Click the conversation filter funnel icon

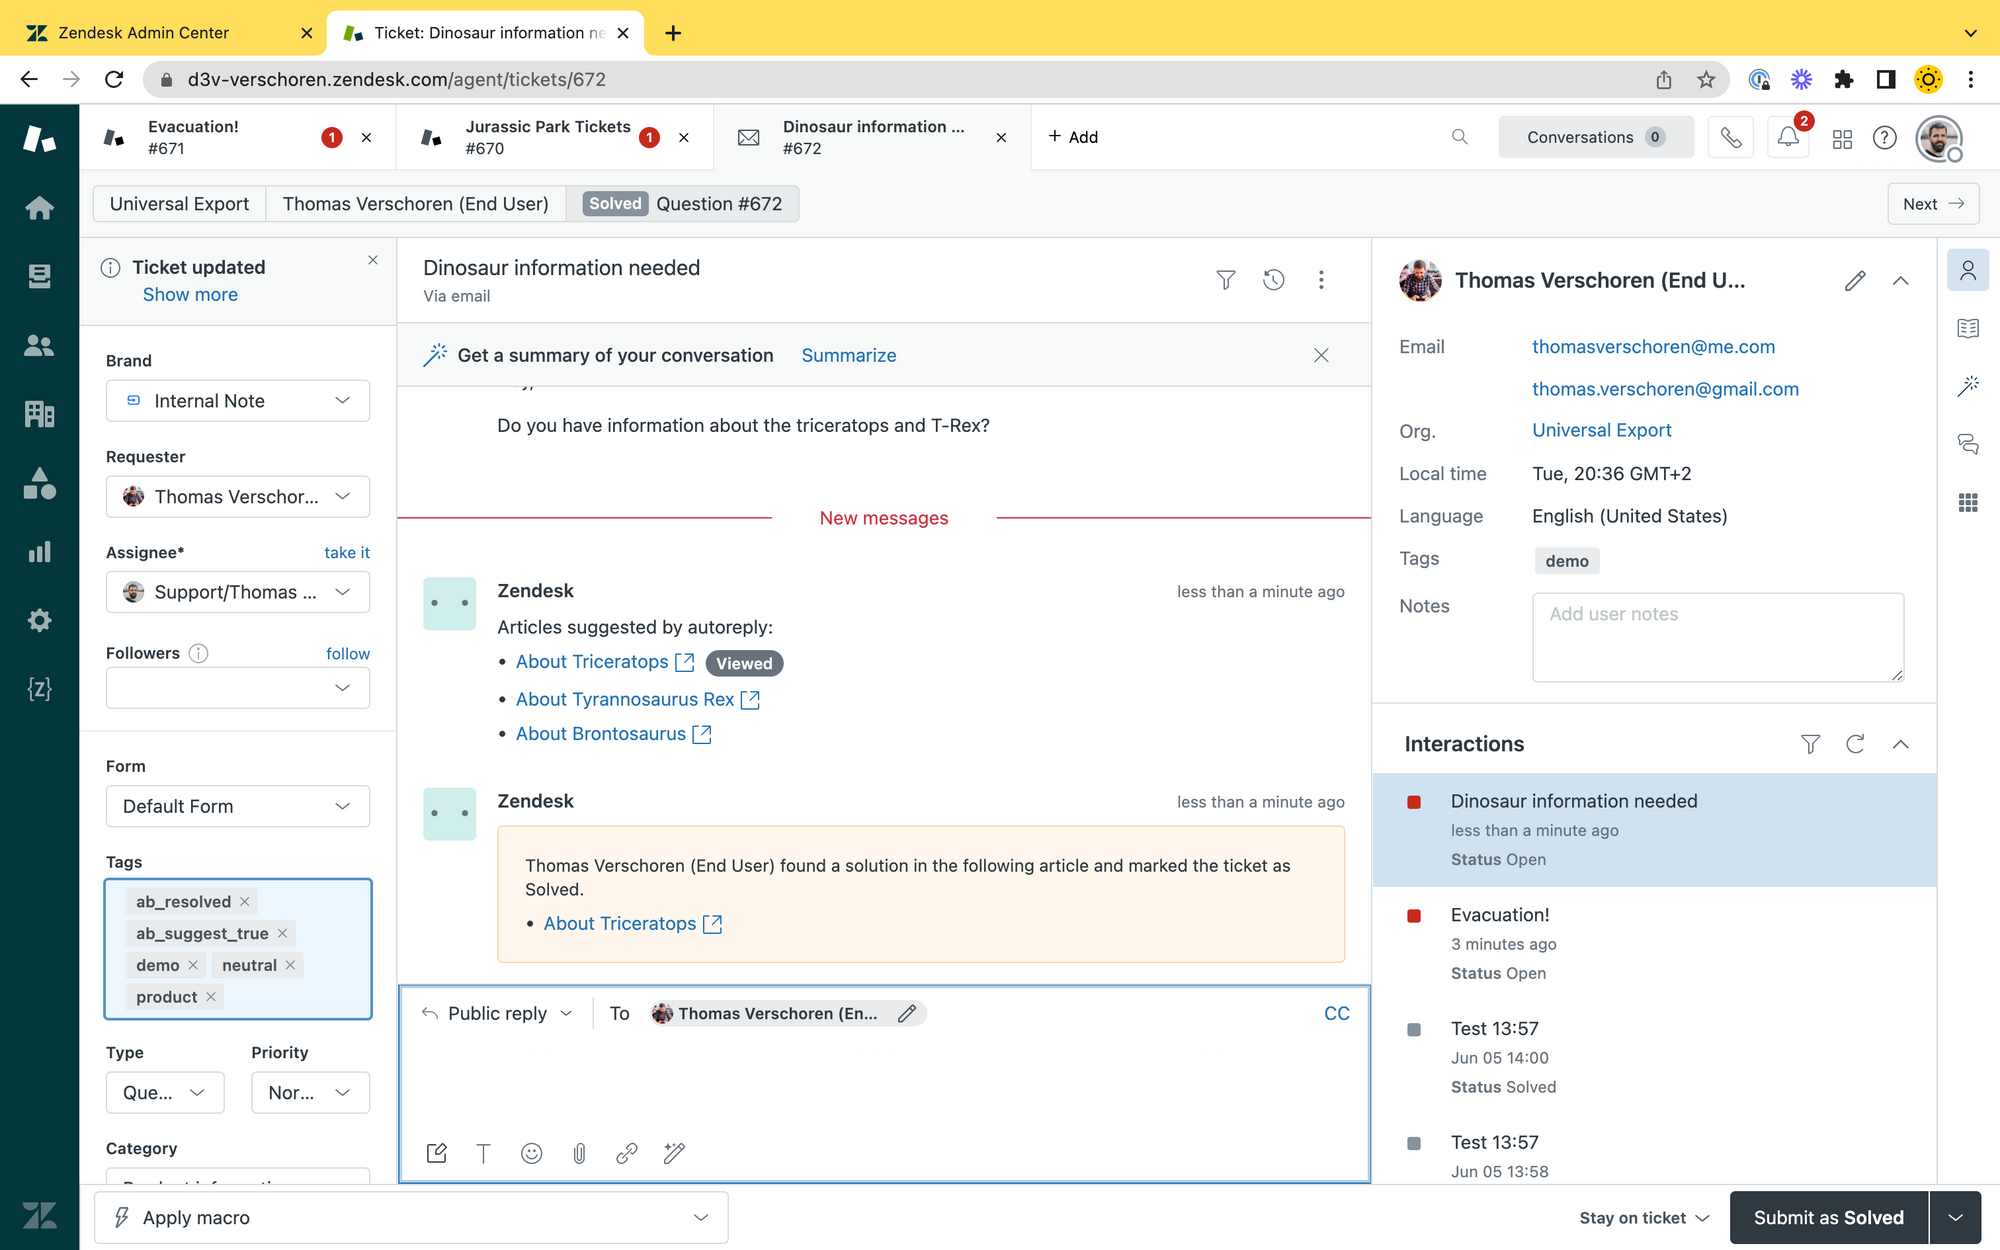pos(1225,280)
